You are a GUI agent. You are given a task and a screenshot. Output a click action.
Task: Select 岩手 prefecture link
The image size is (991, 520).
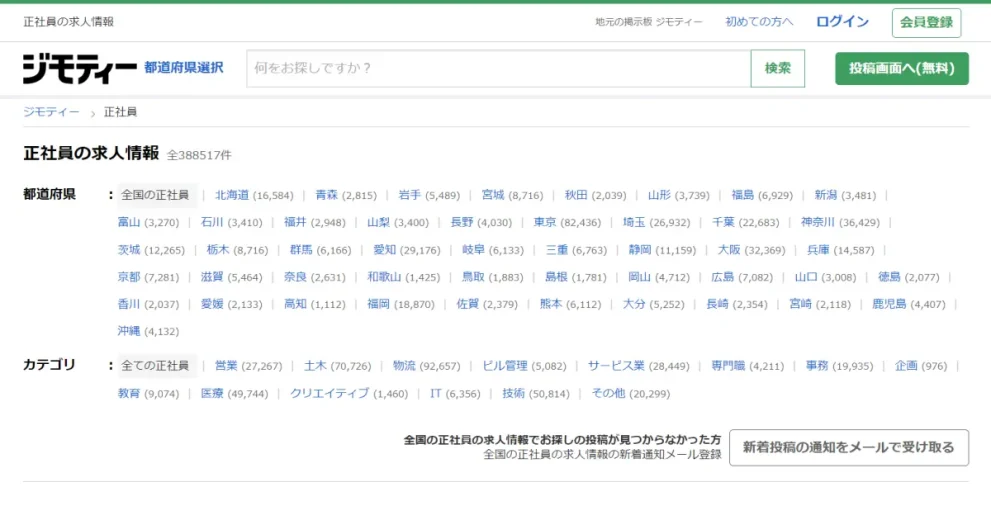coord(410,195)
